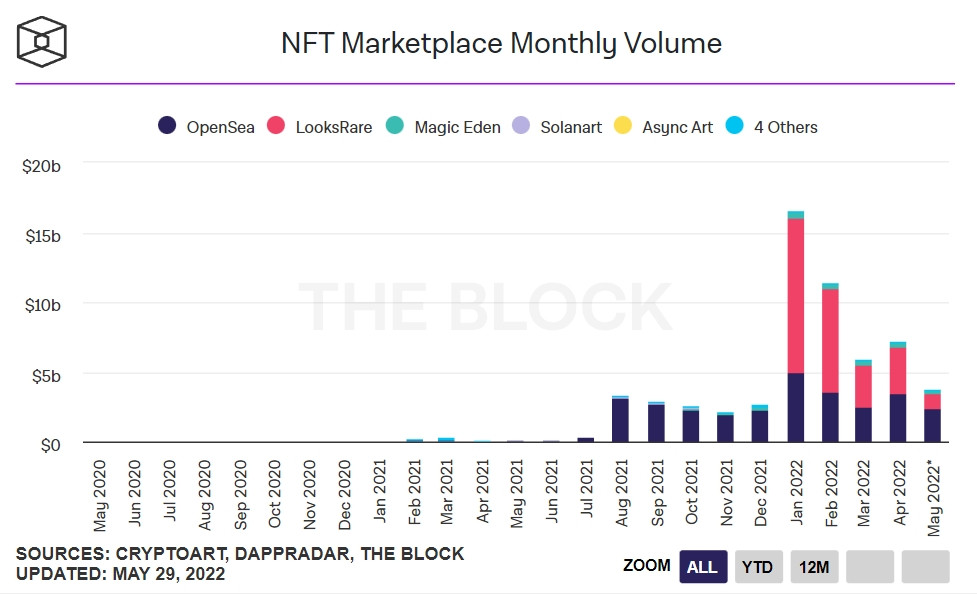Screen dimensions: 977x595
Task: Click the NFT Marketplace Monthly Volume title
Action: (x=501, y=44)
